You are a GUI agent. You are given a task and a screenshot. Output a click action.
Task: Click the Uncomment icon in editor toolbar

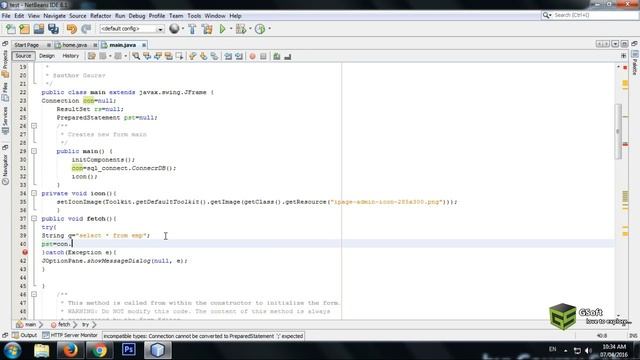coord(288,56)
